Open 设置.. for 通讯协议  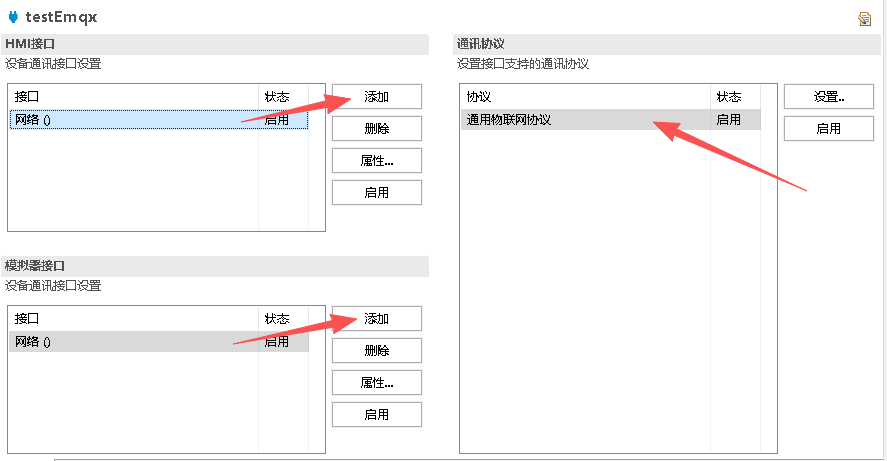click(x=829, y=97)
